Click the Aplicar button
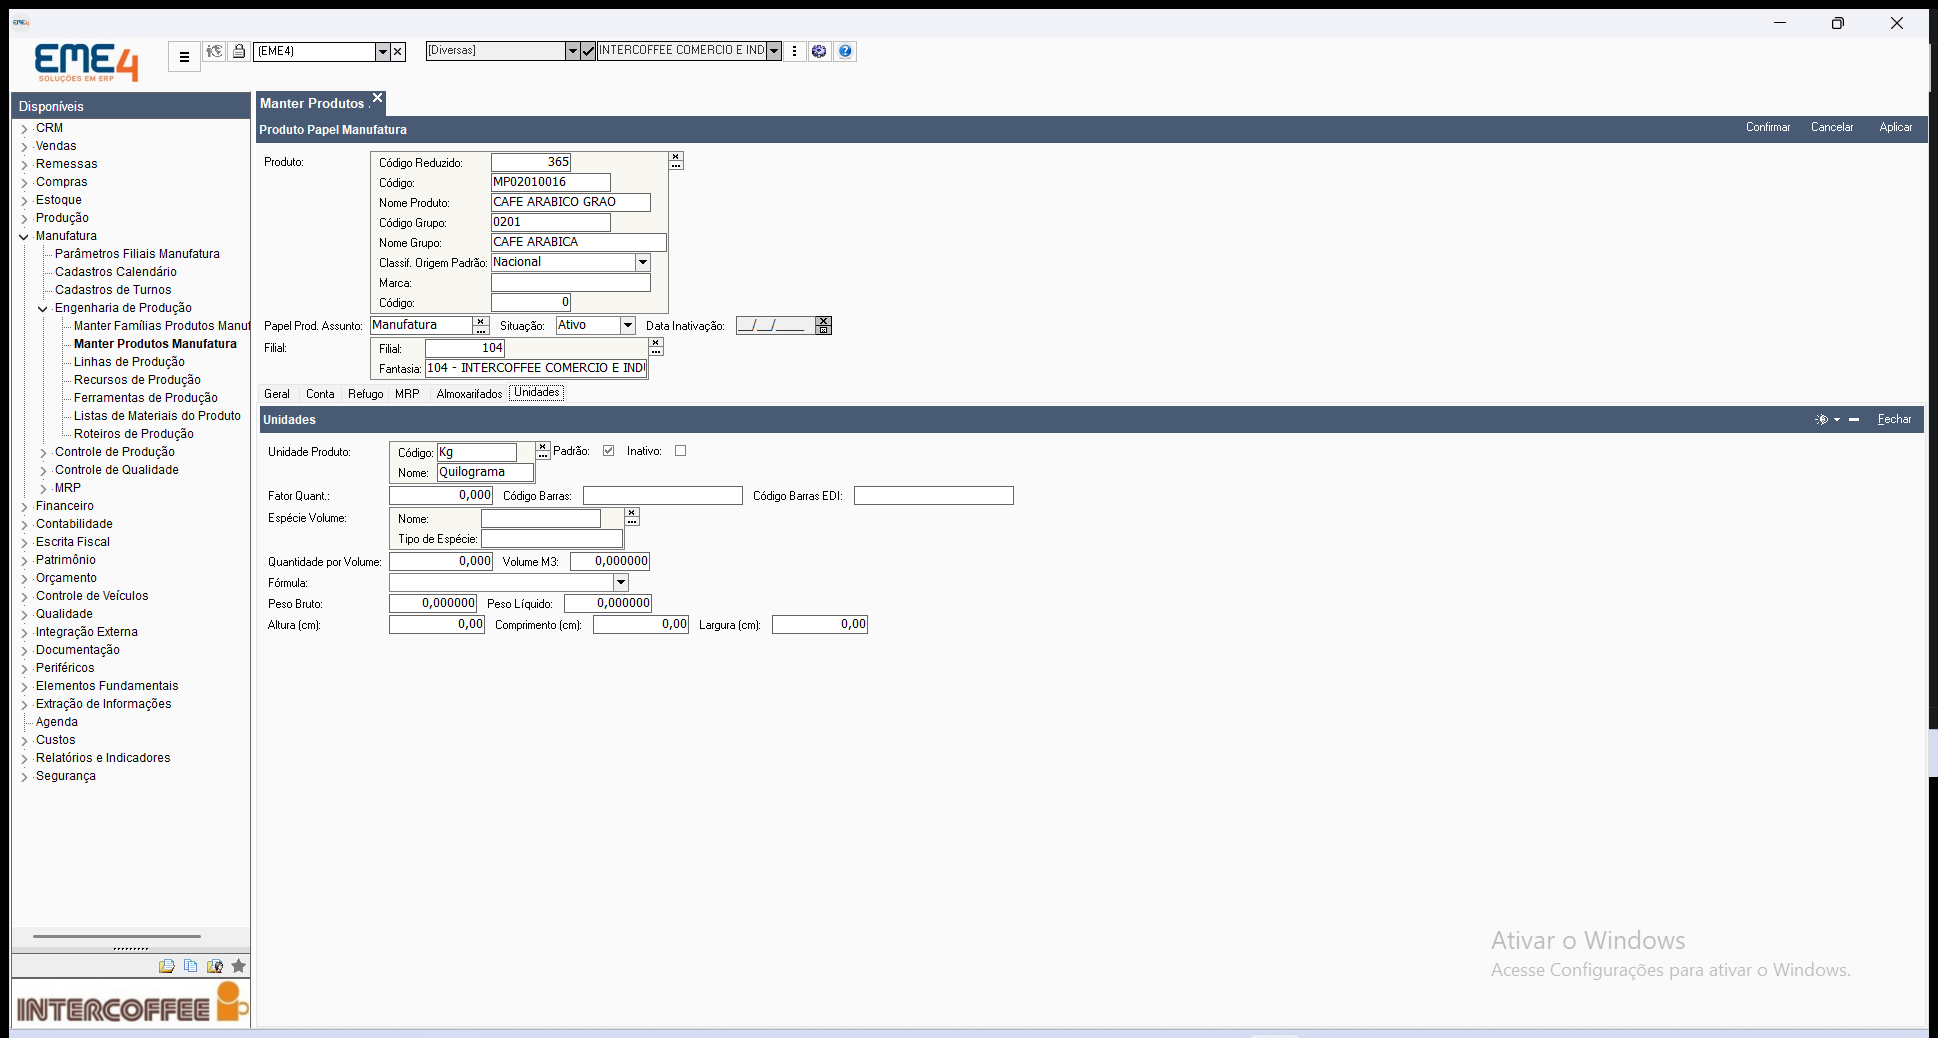 click(1895, 127)
